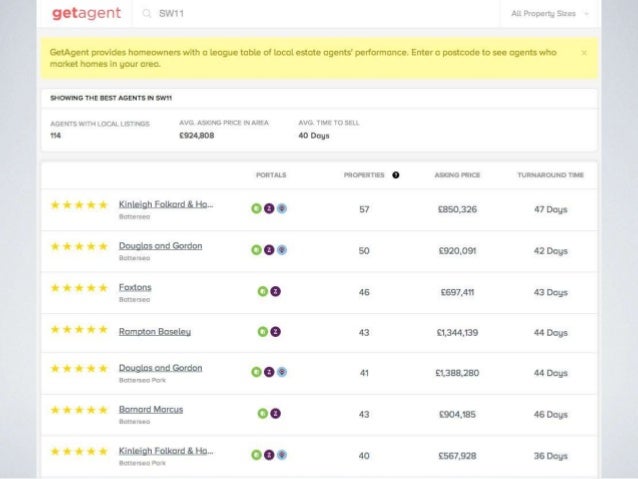Open Douglas and Gordon Battersea Park link
The image size is (638, 479).
click(160, 368)
